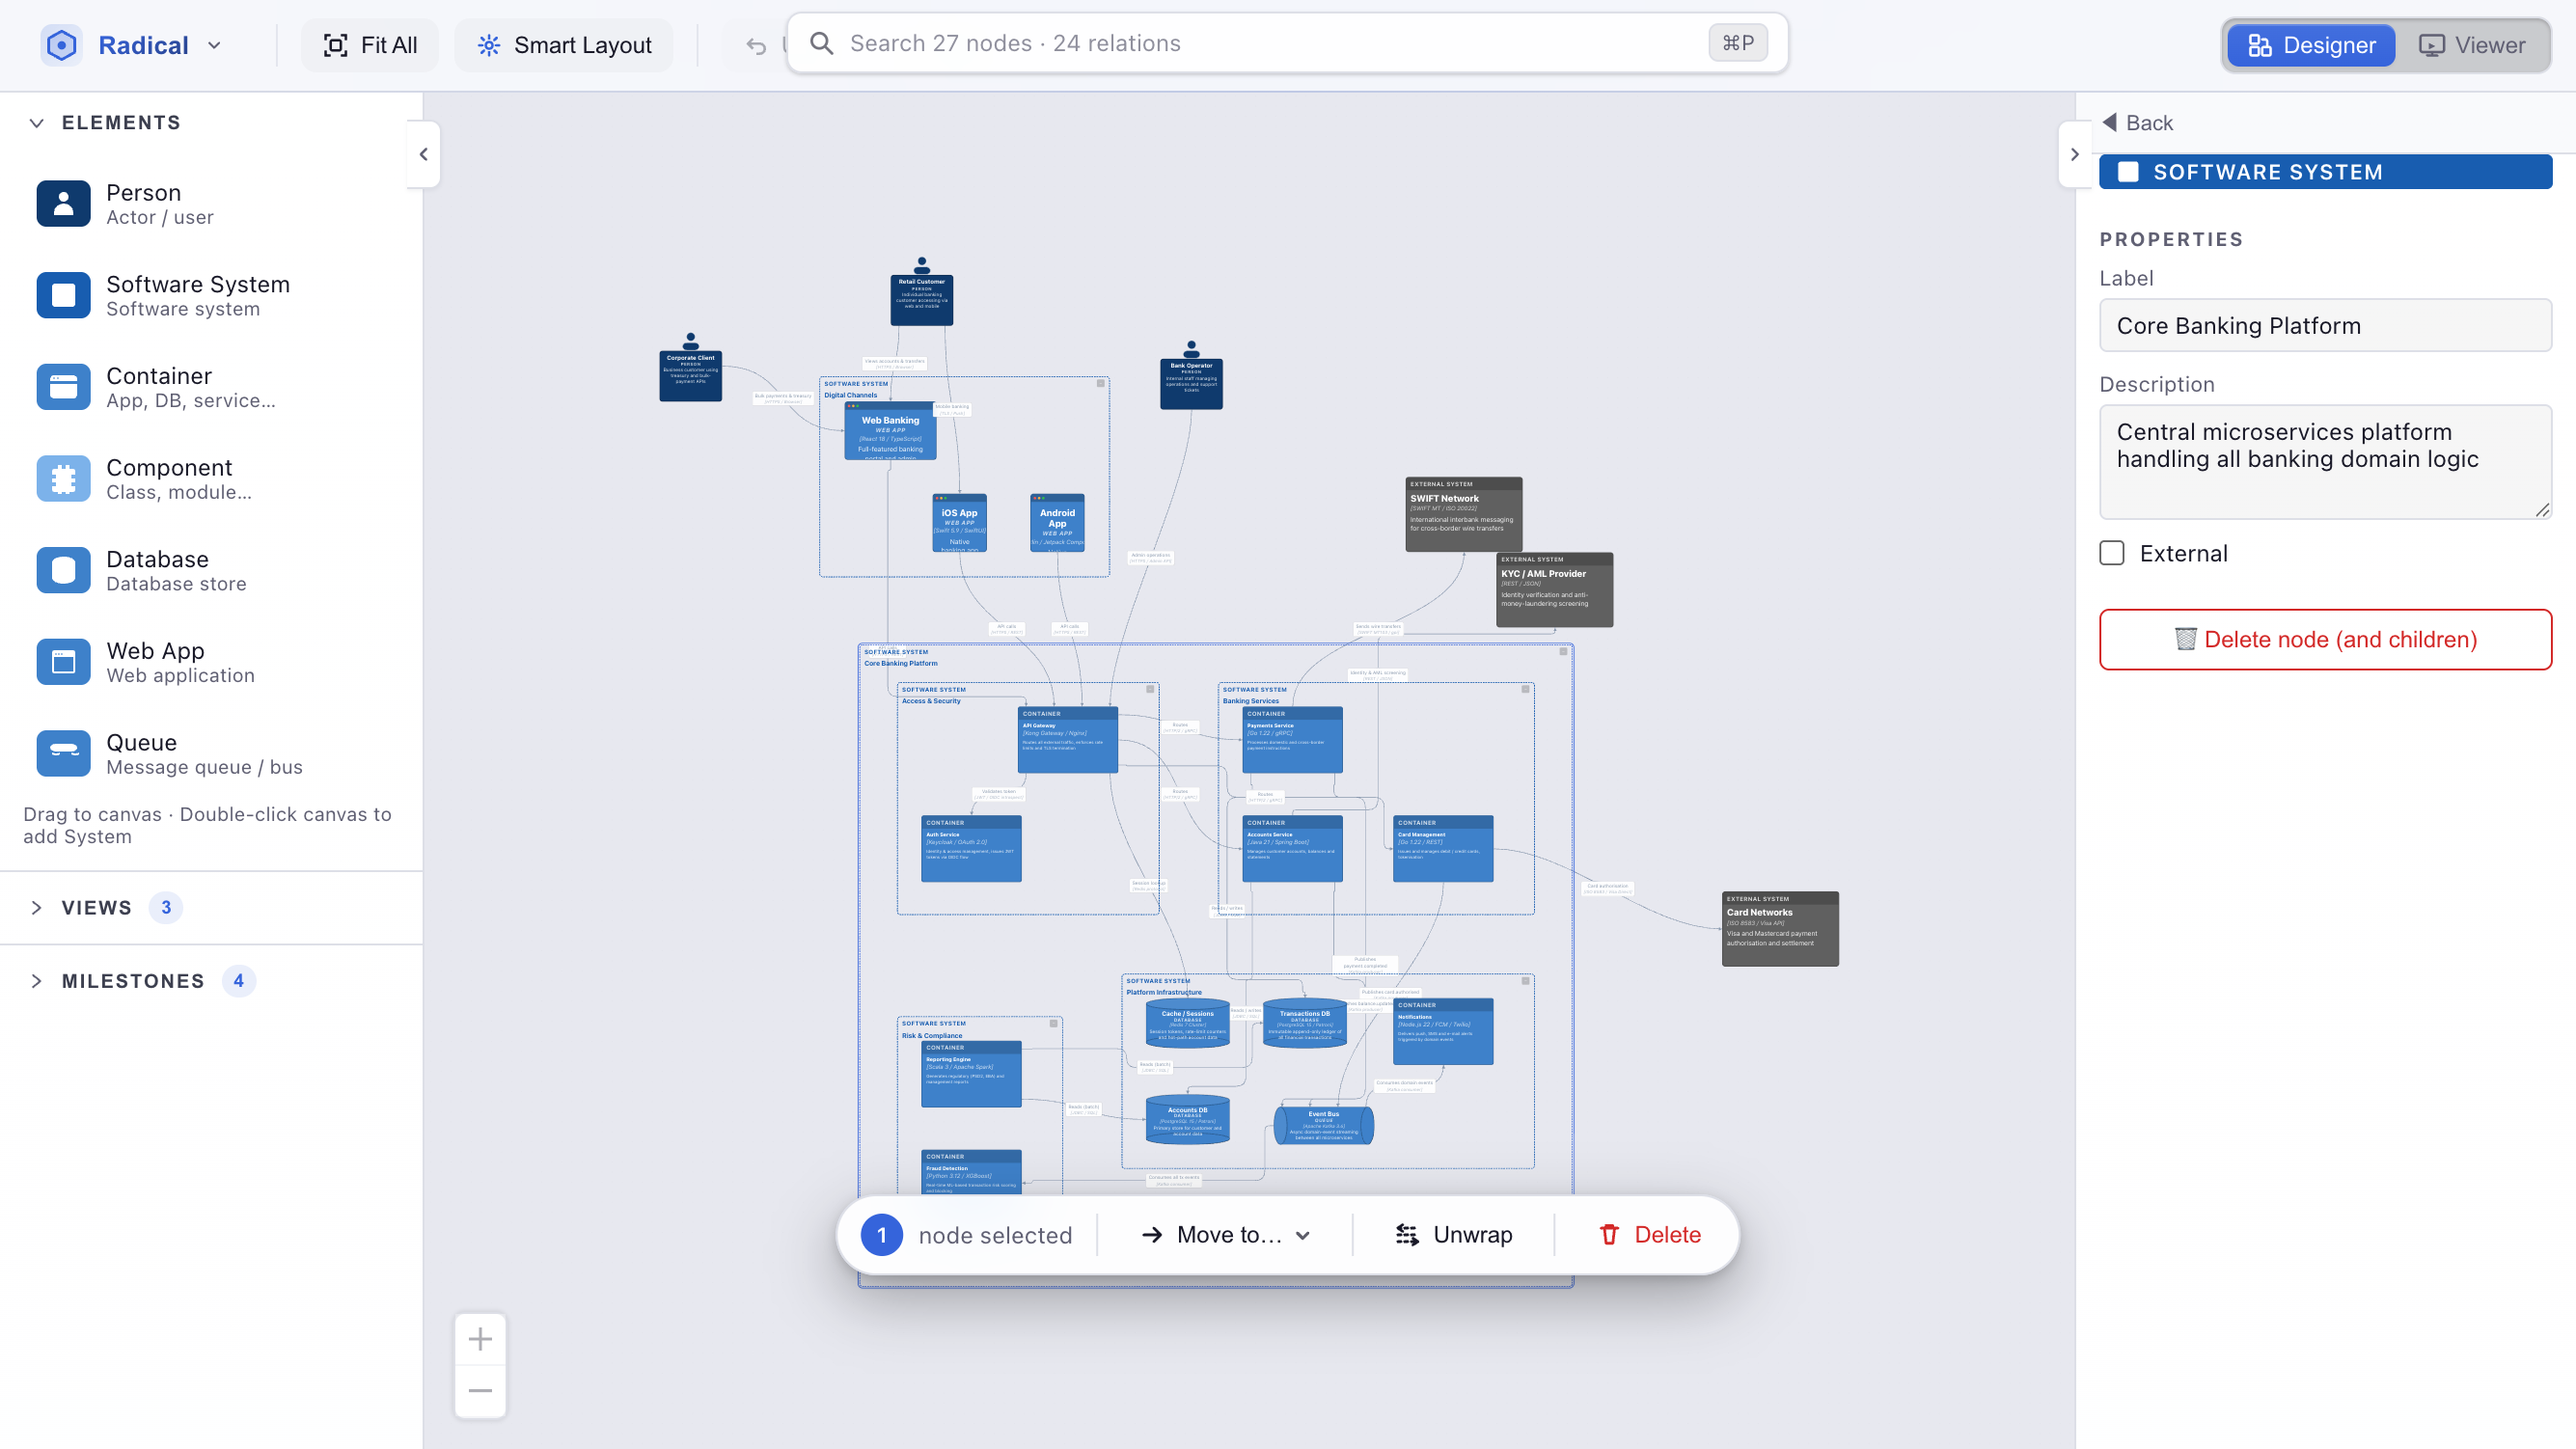Collapse the Banking Services group icon

1526,689
